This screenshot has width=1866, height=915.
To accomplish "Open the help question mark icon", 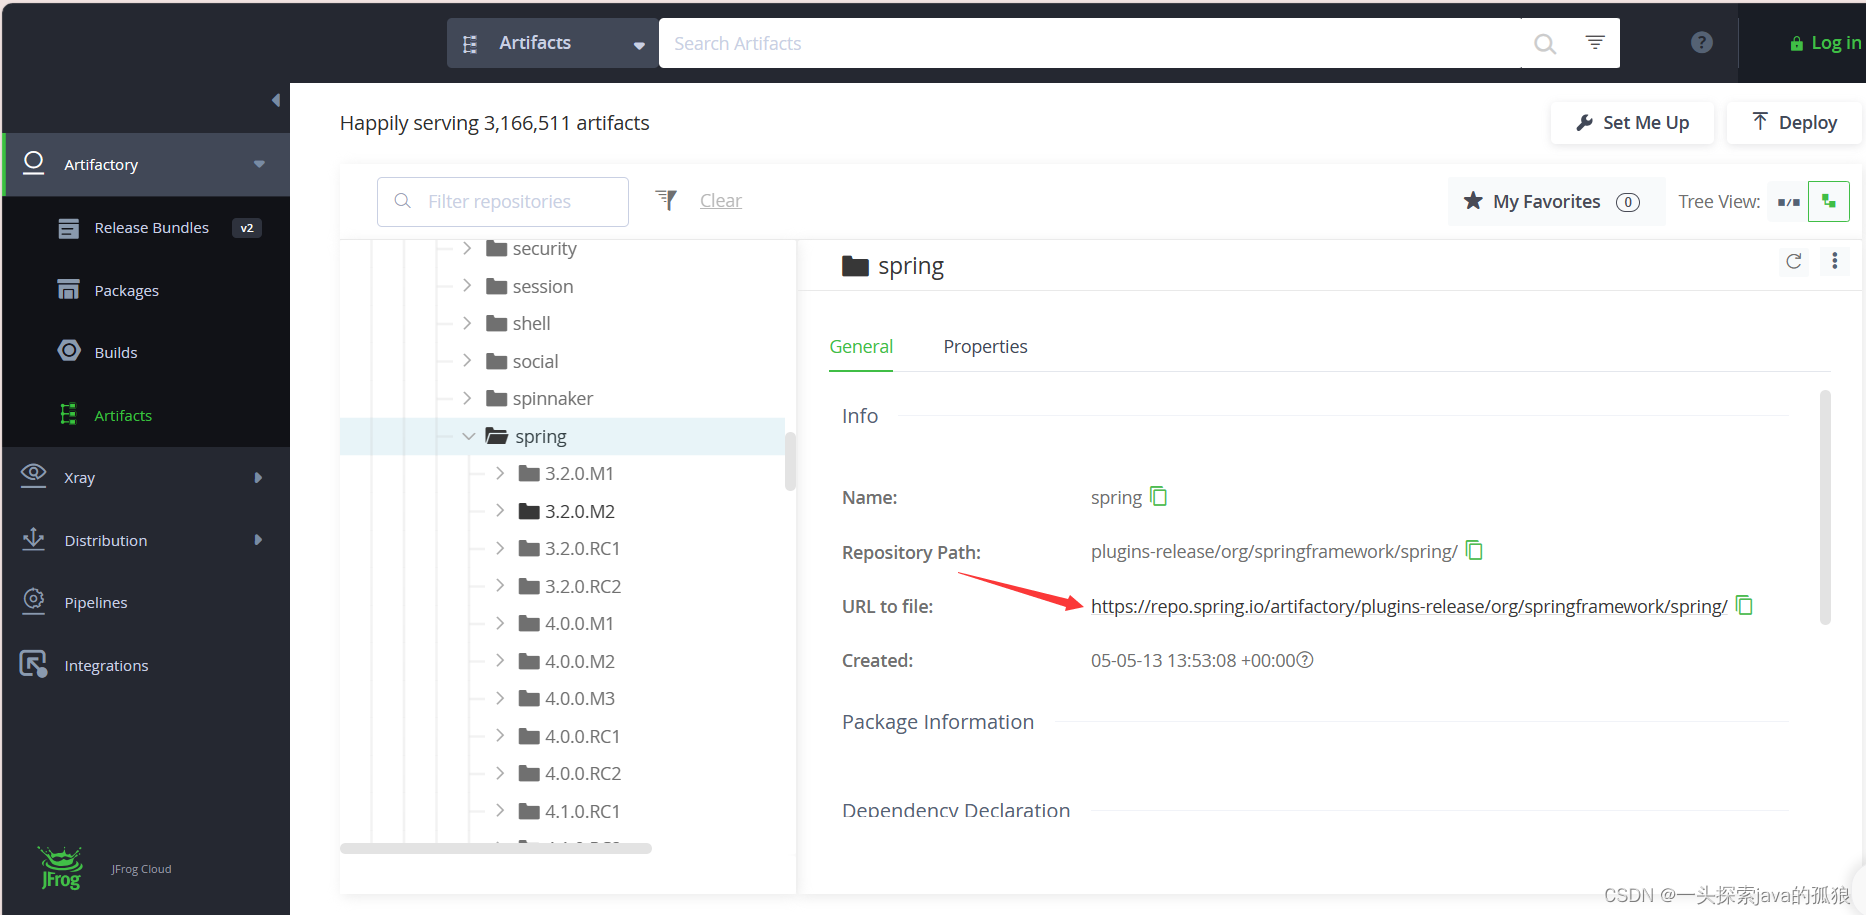I will click(x=1702, y=43).
